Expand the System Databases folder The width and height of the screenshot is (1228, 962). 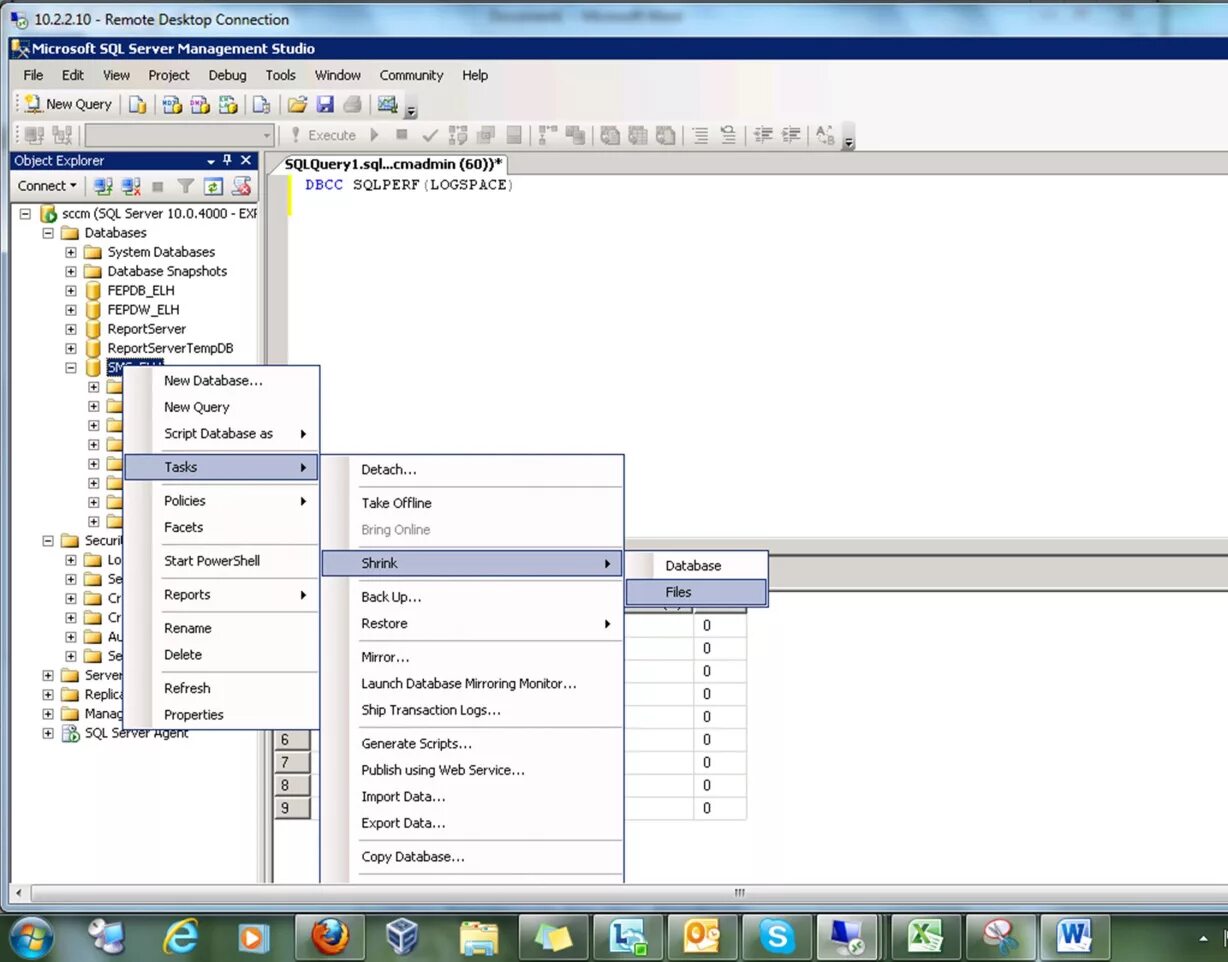71,252
